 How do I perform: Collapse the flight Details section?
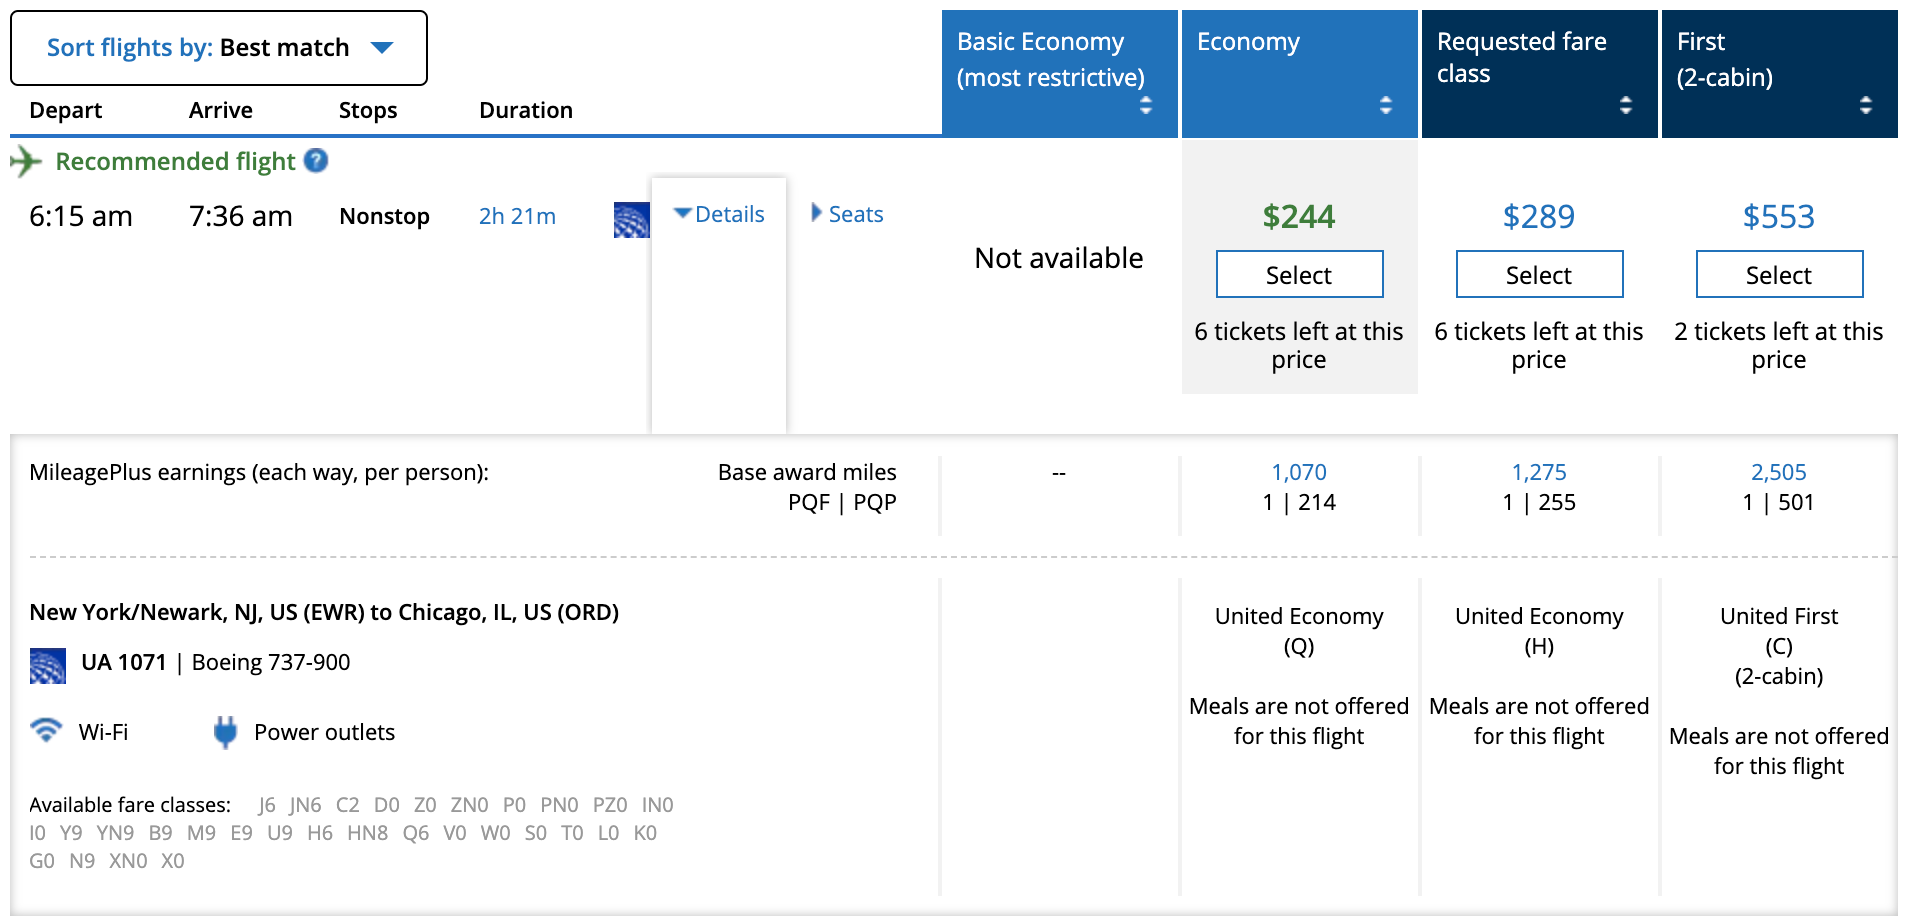pos(719,214)
